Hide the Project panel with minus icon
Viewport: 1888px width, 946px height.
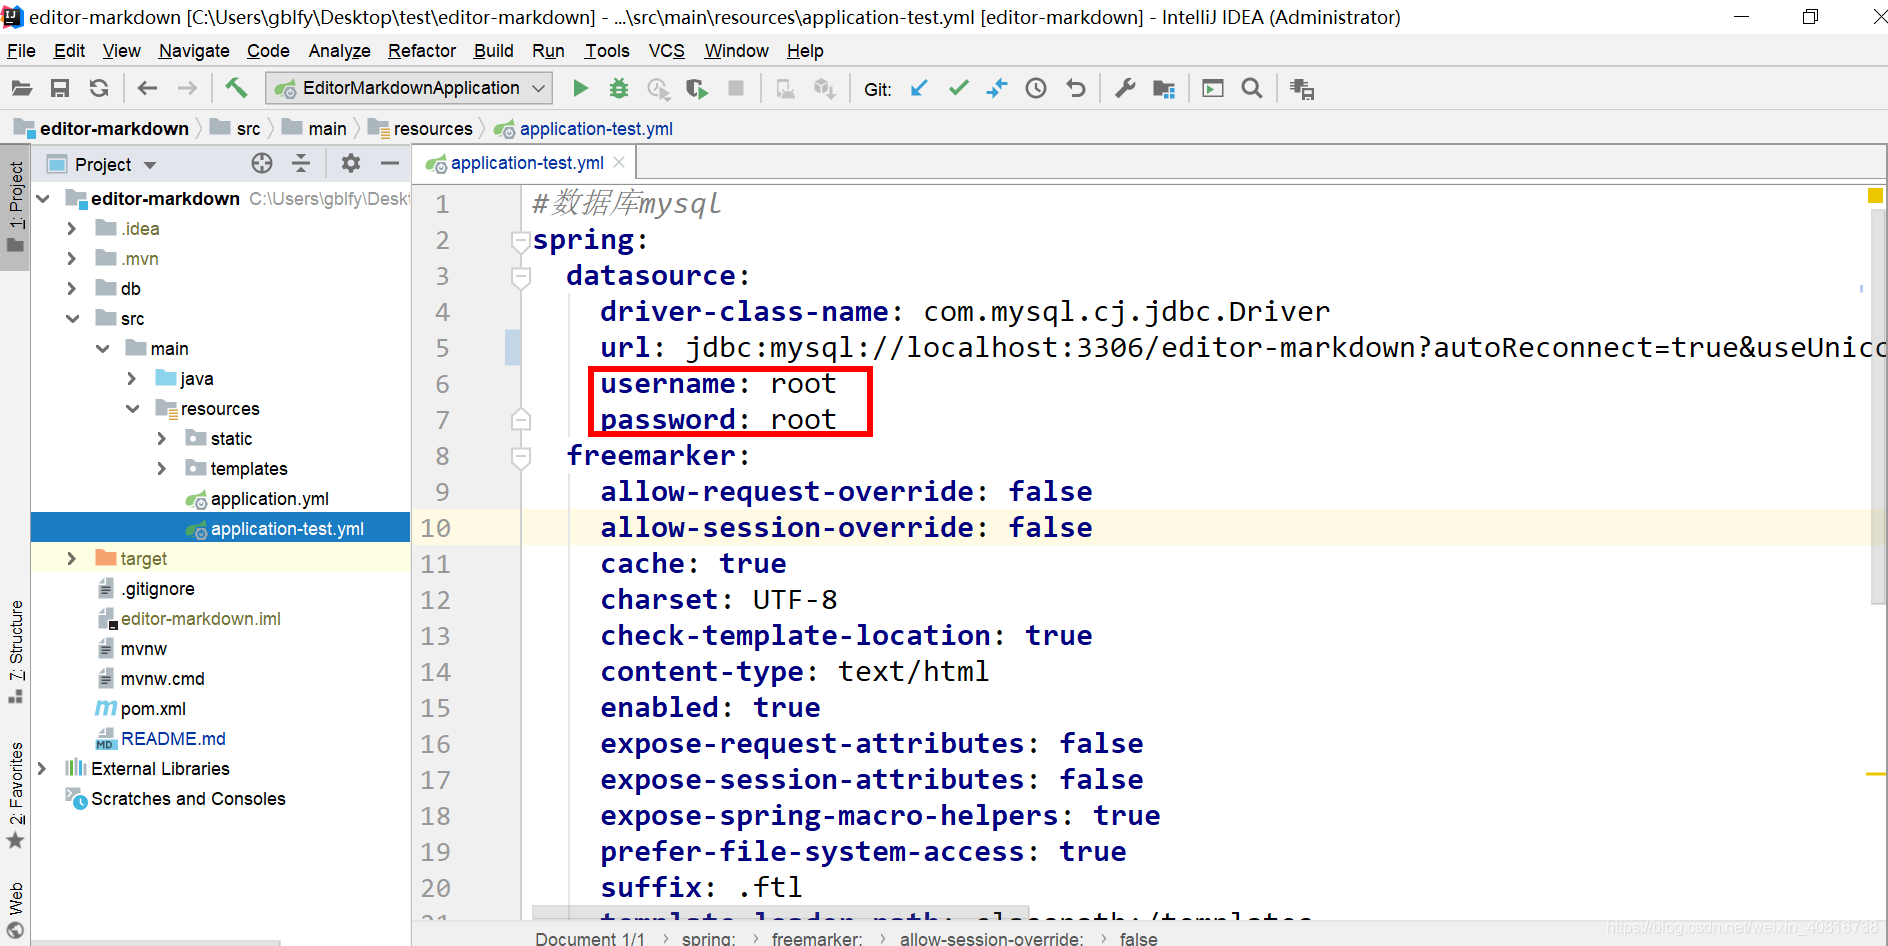click(x=390, y=163)
